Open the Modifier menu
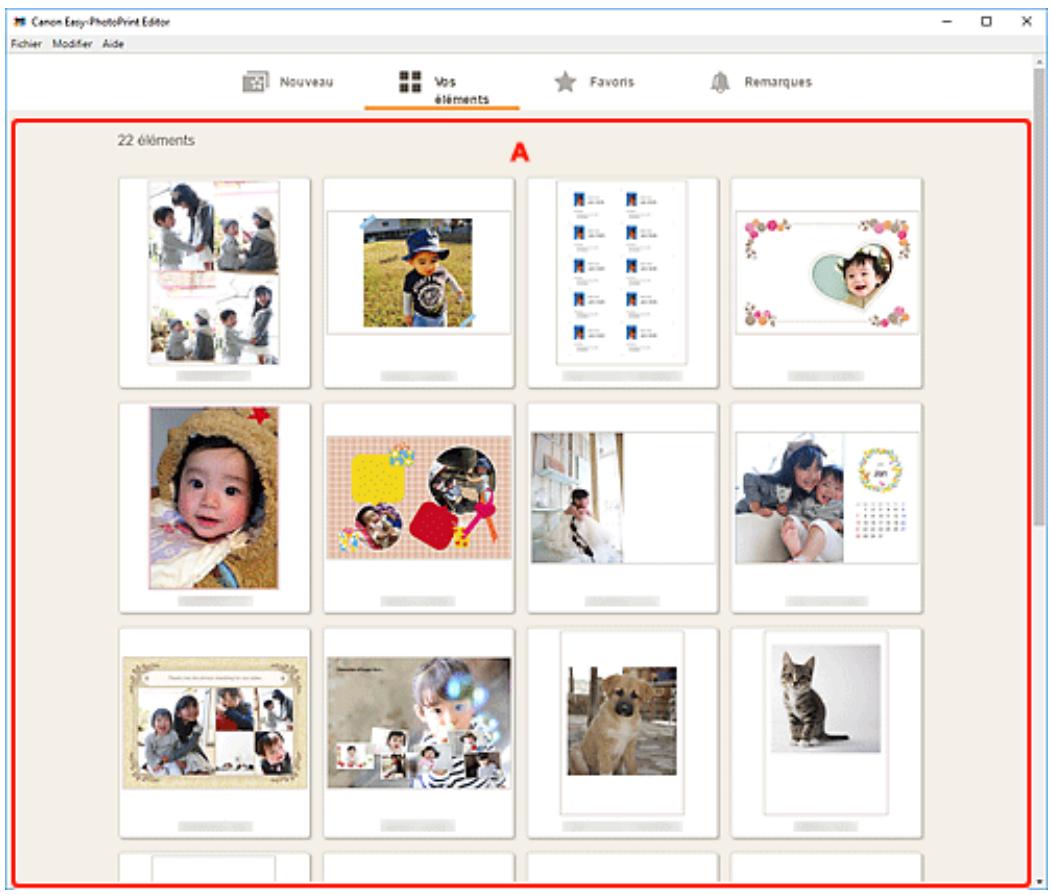This screenshot has width=1051, height=895. pos(72,44)
